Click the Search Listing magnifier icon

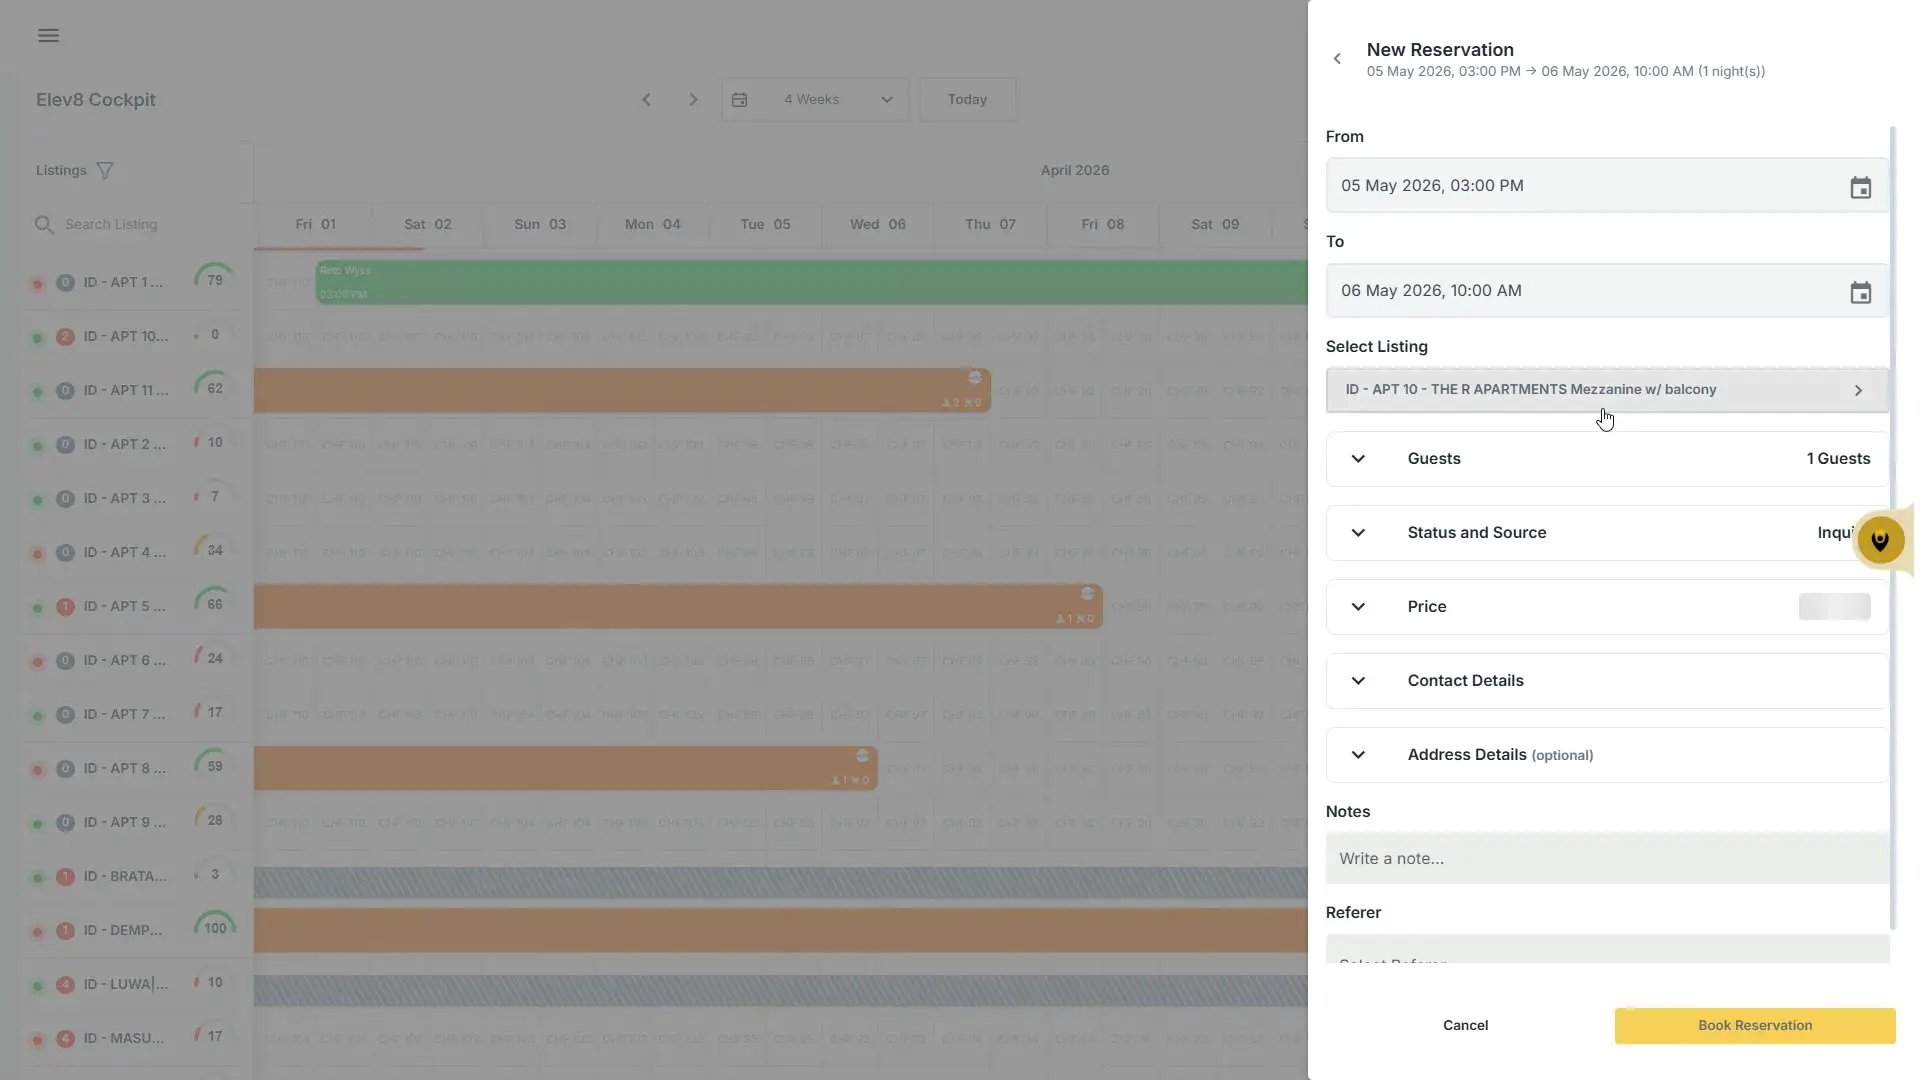44,225
